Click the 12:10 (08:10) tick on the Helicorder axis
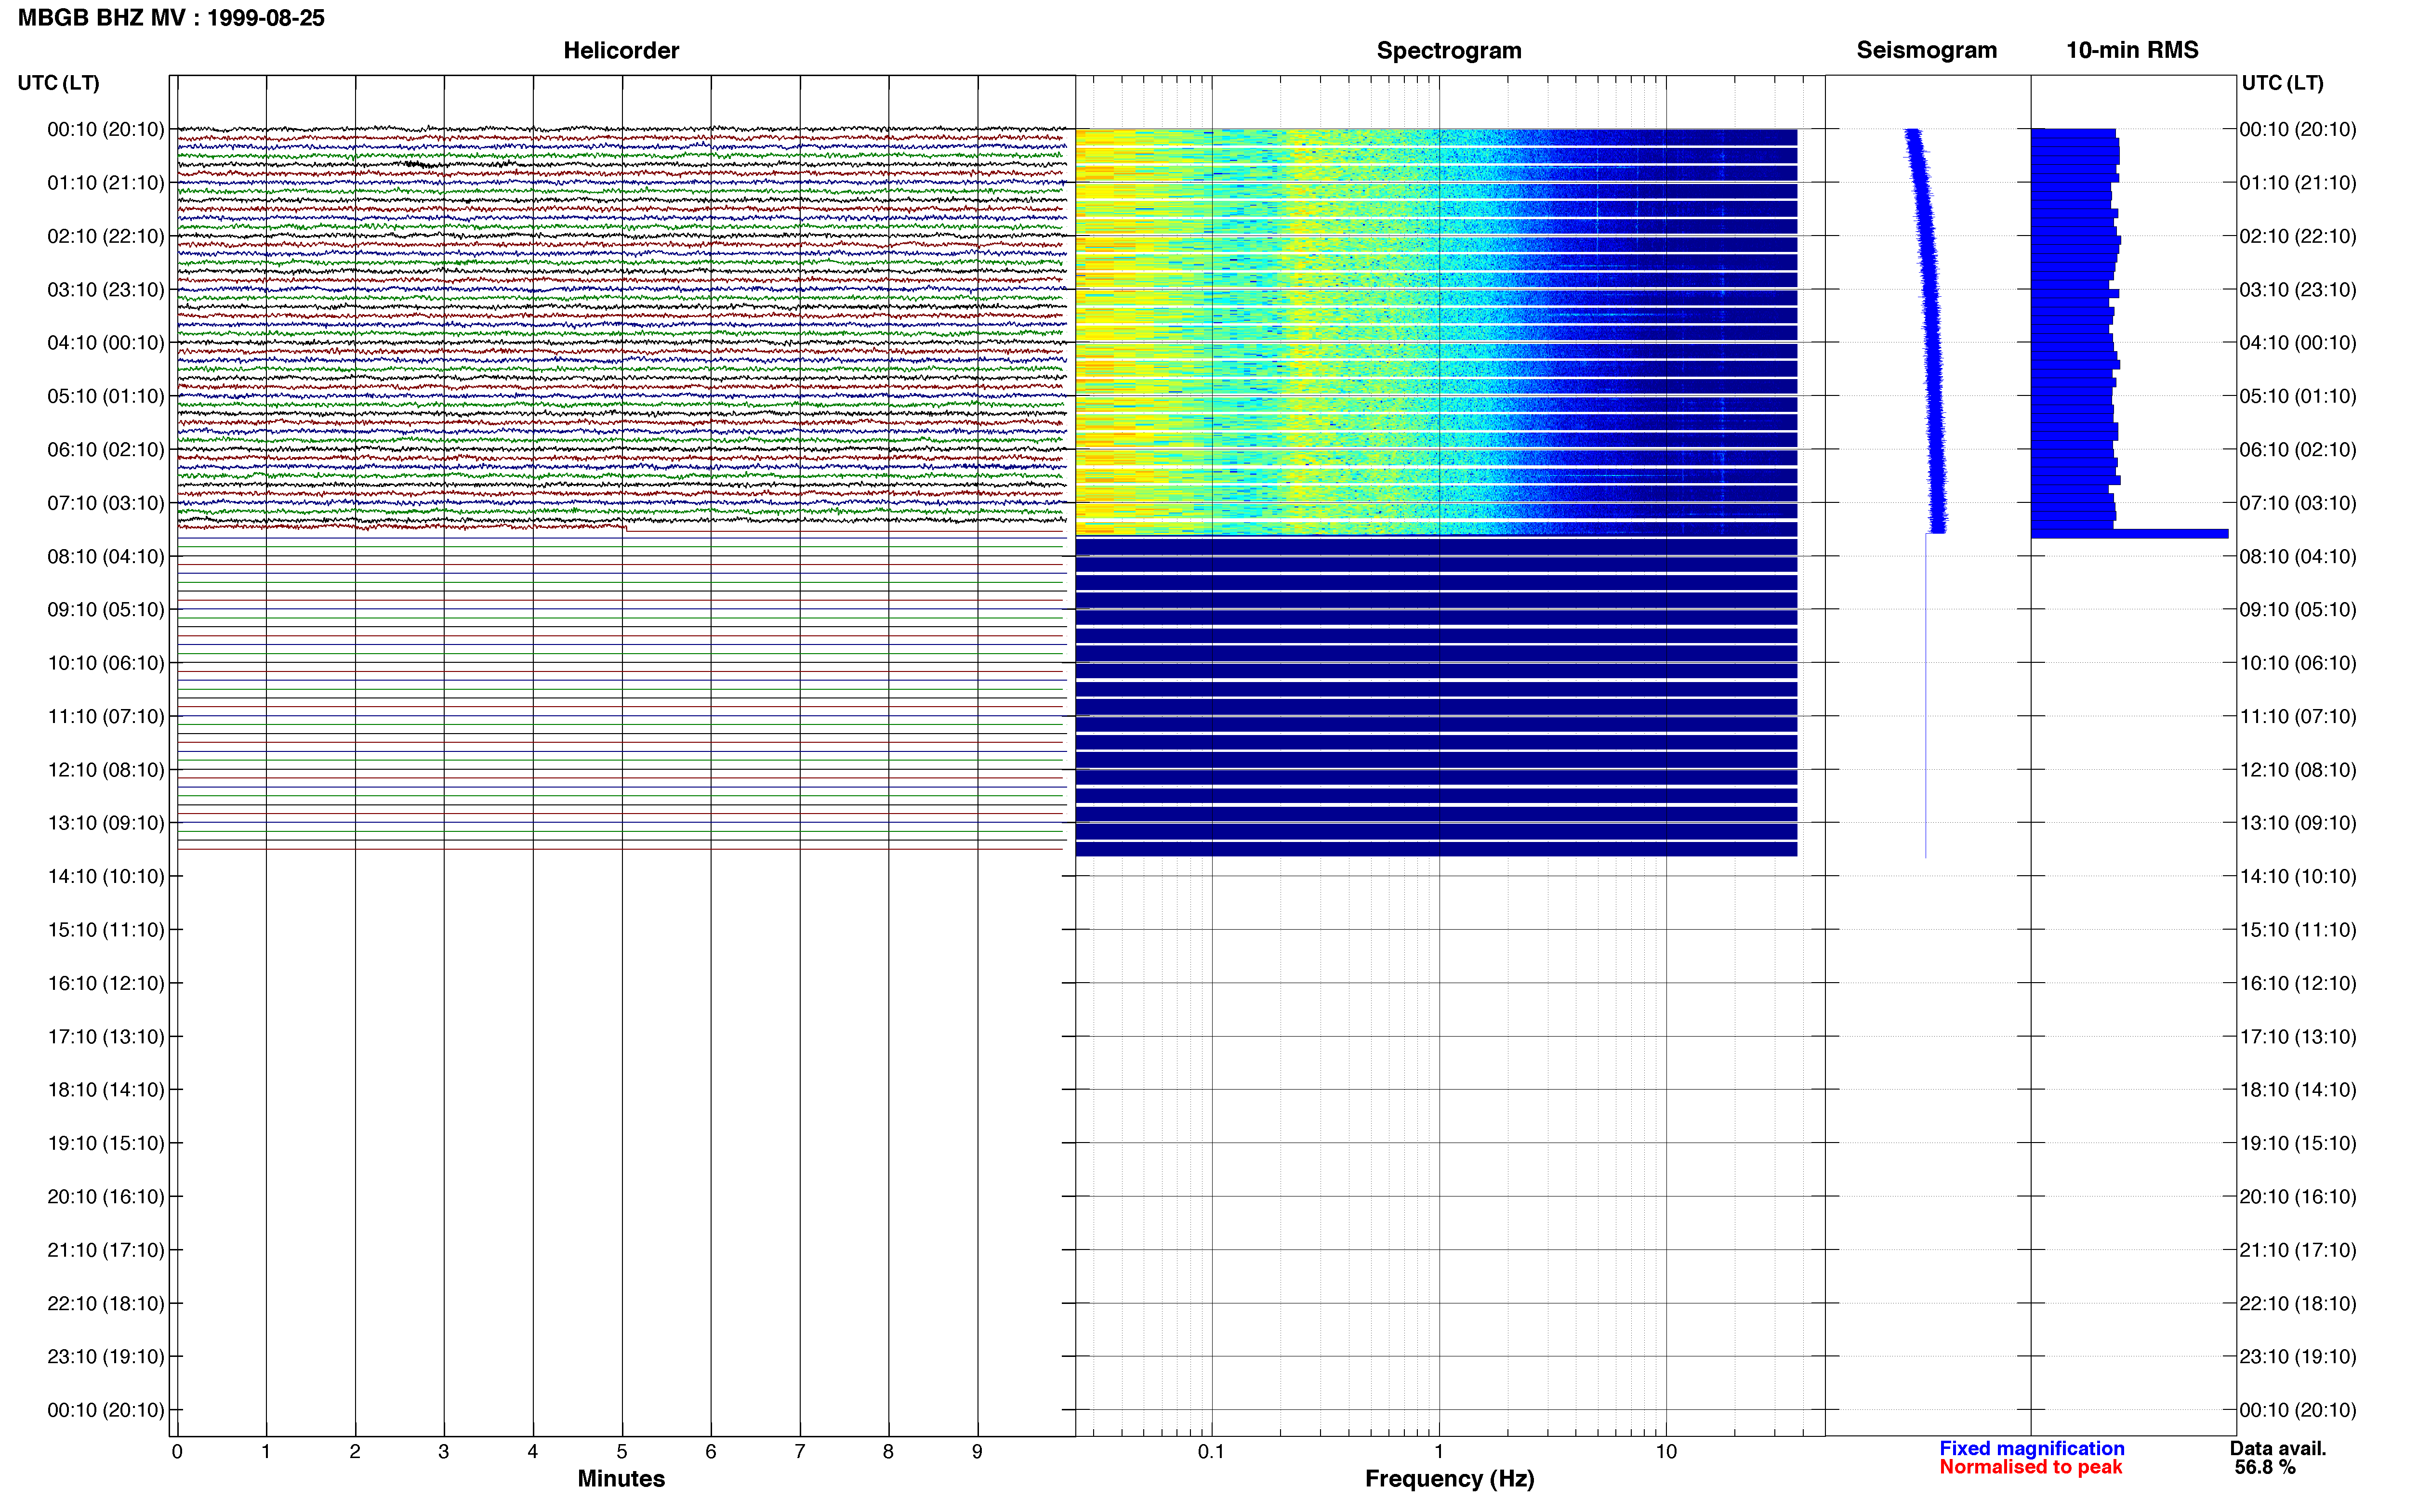Viewport: 2418px width, 1512px height. point(106,770)
